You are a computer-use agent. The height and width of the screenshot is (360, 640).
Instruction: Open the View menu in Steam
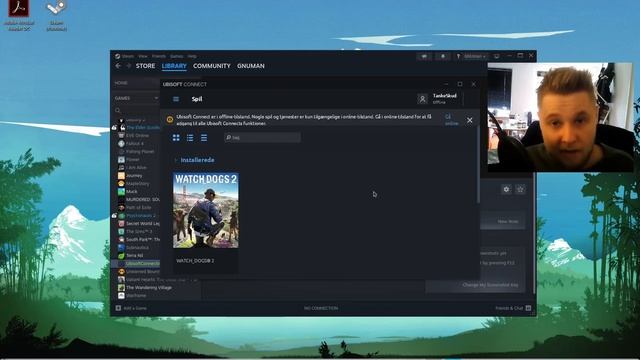142,56
